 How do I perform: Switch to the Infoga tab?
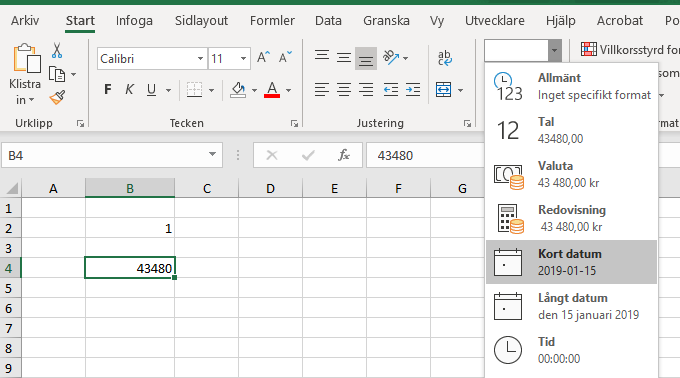[134, 20]
